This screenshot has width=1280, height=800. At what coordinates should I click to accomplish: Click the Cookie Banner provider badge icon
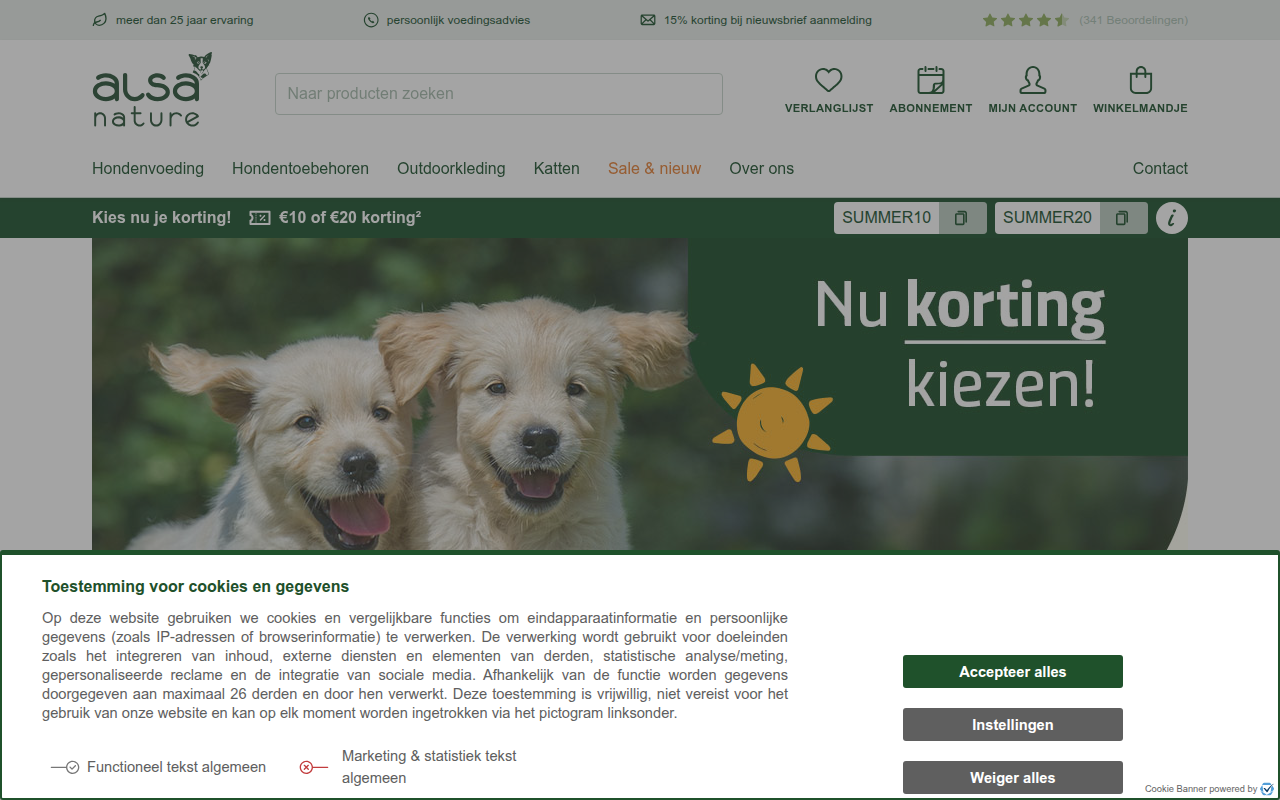pyautogui.click(x=1267, y=789)
